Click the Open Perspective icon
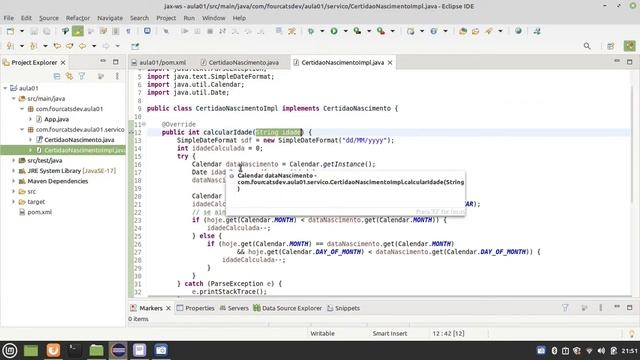The height and width of the screenshot is (360, 640). pyautogui.click(x=611, y=46)
